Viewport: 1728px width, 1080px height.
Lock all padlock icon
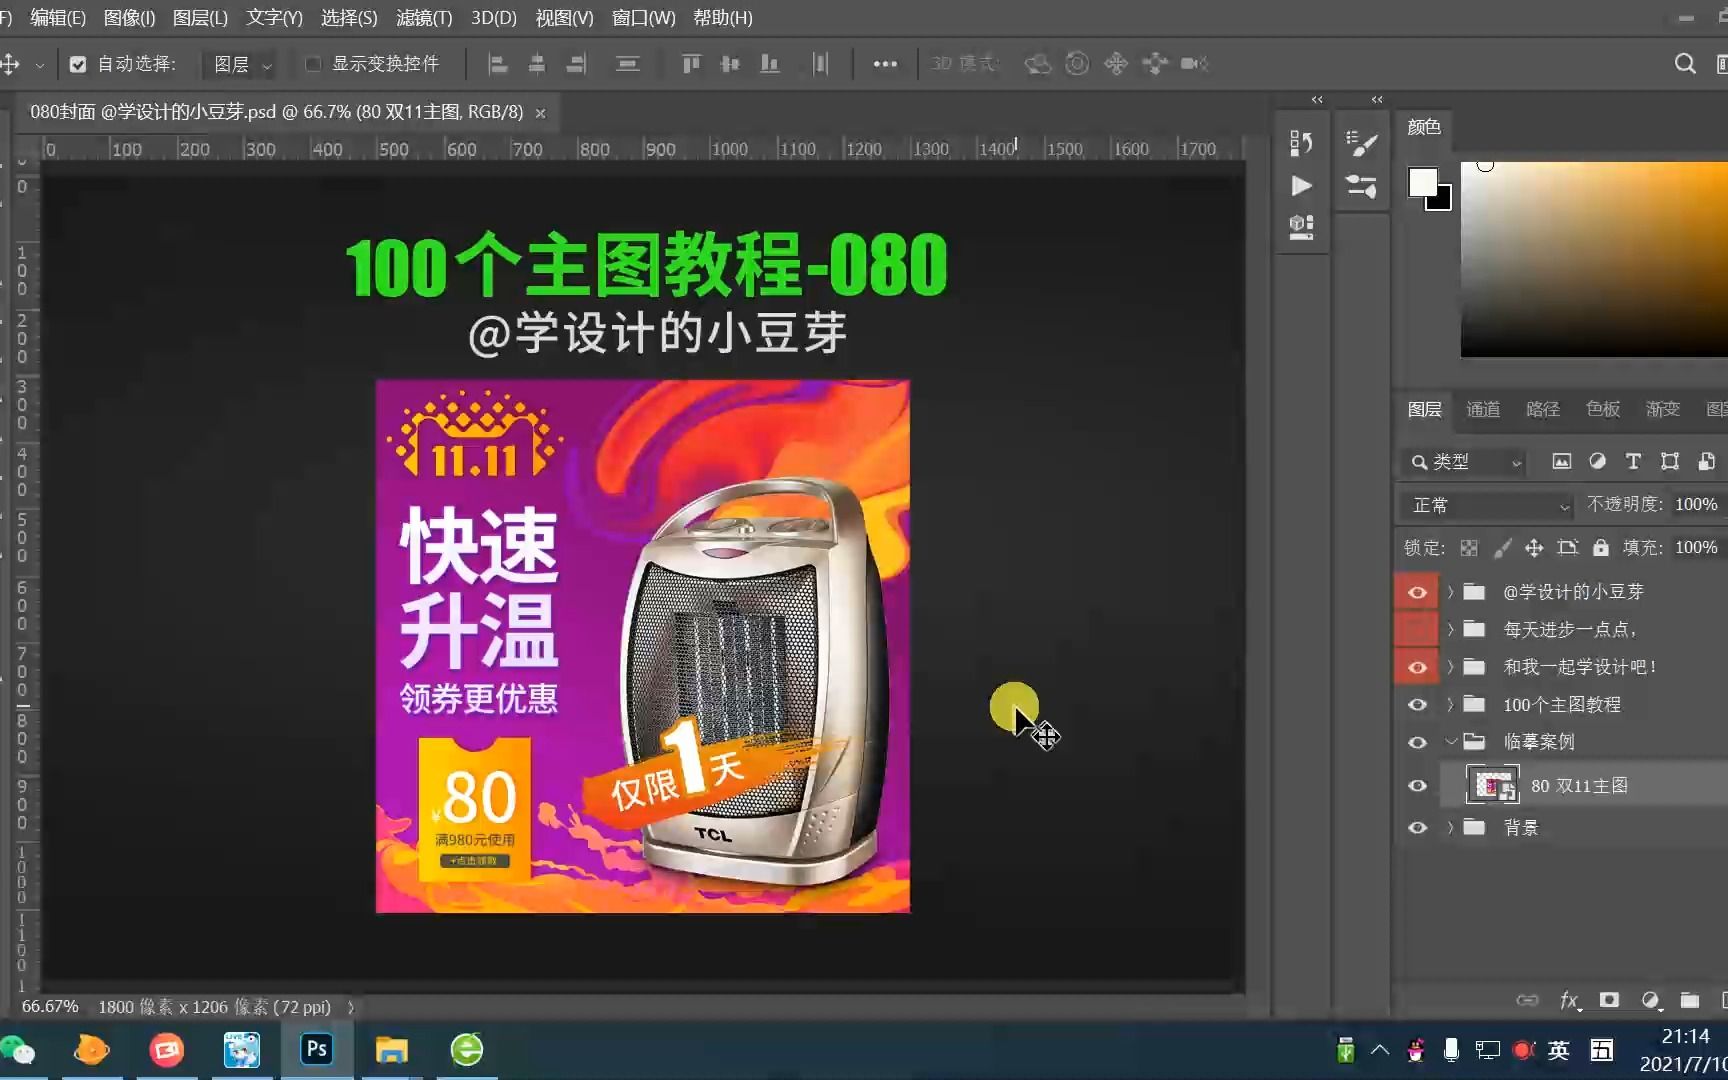point(1601,548)
